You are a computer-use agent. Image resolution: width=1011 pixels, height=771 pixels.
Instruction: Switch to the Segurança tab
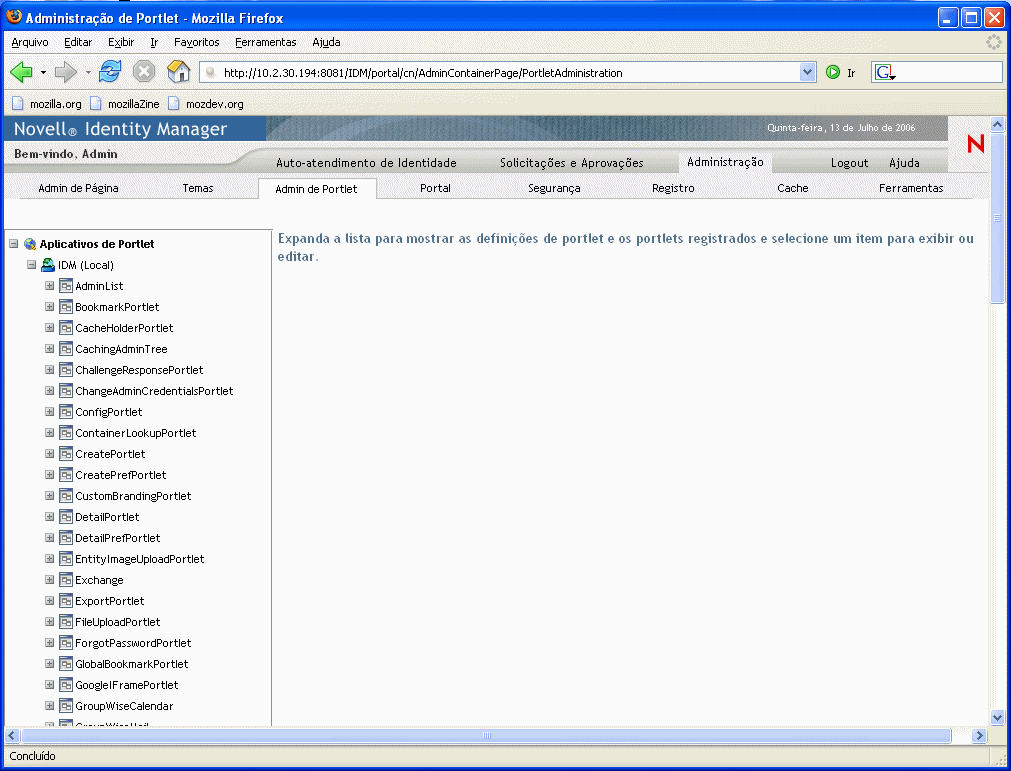pos(554,188)
